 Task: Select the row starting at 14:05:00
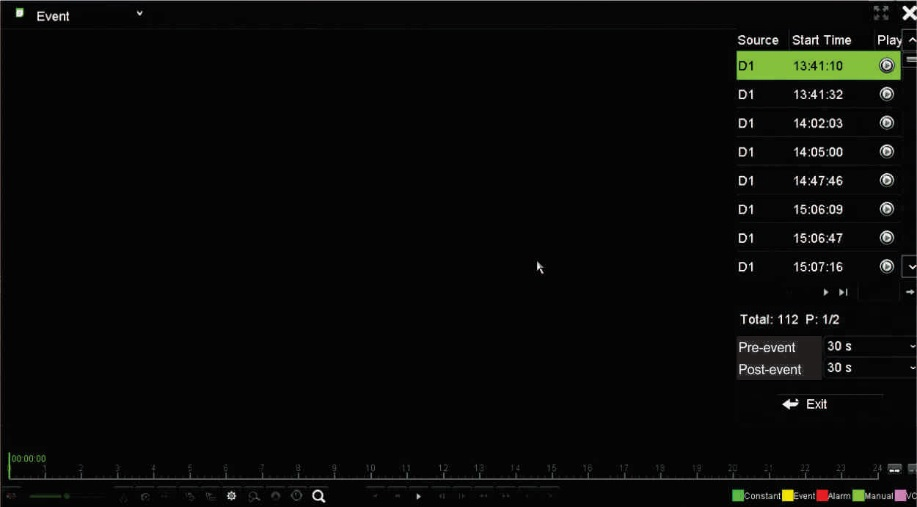(818, 151)
